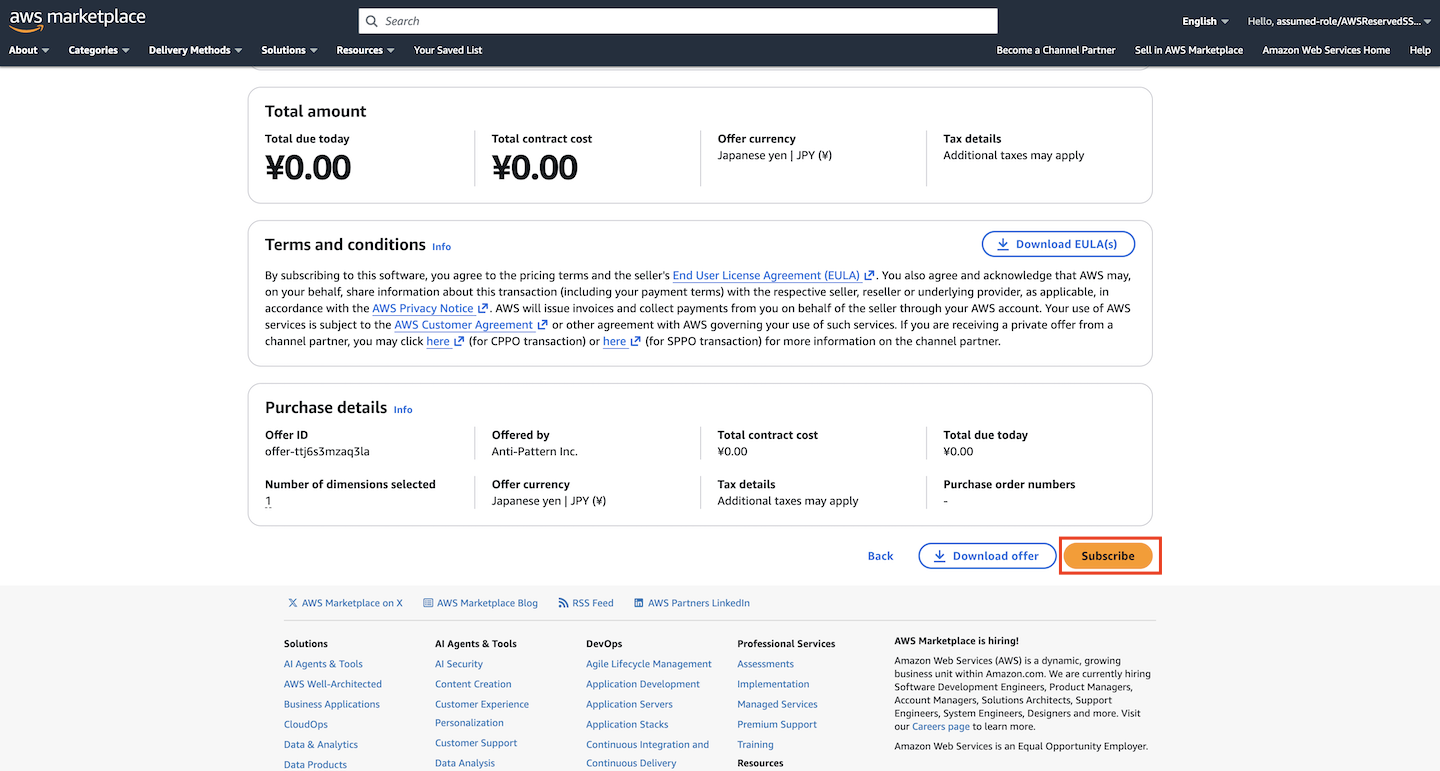Expand the Categories dropdown
Viewport: 1440px width, 771px height.
pos(99,50)
